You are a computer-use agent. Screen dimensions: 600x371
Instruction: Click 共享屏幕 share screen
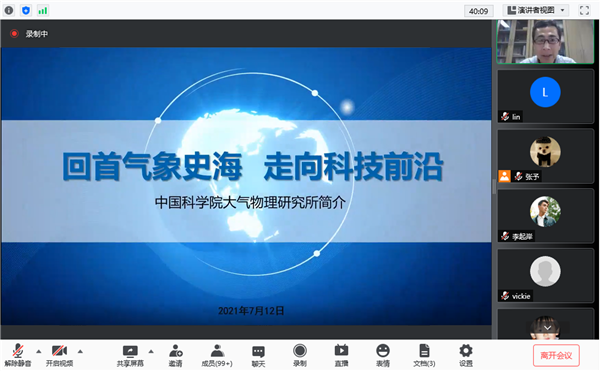(x=130, y=356)
